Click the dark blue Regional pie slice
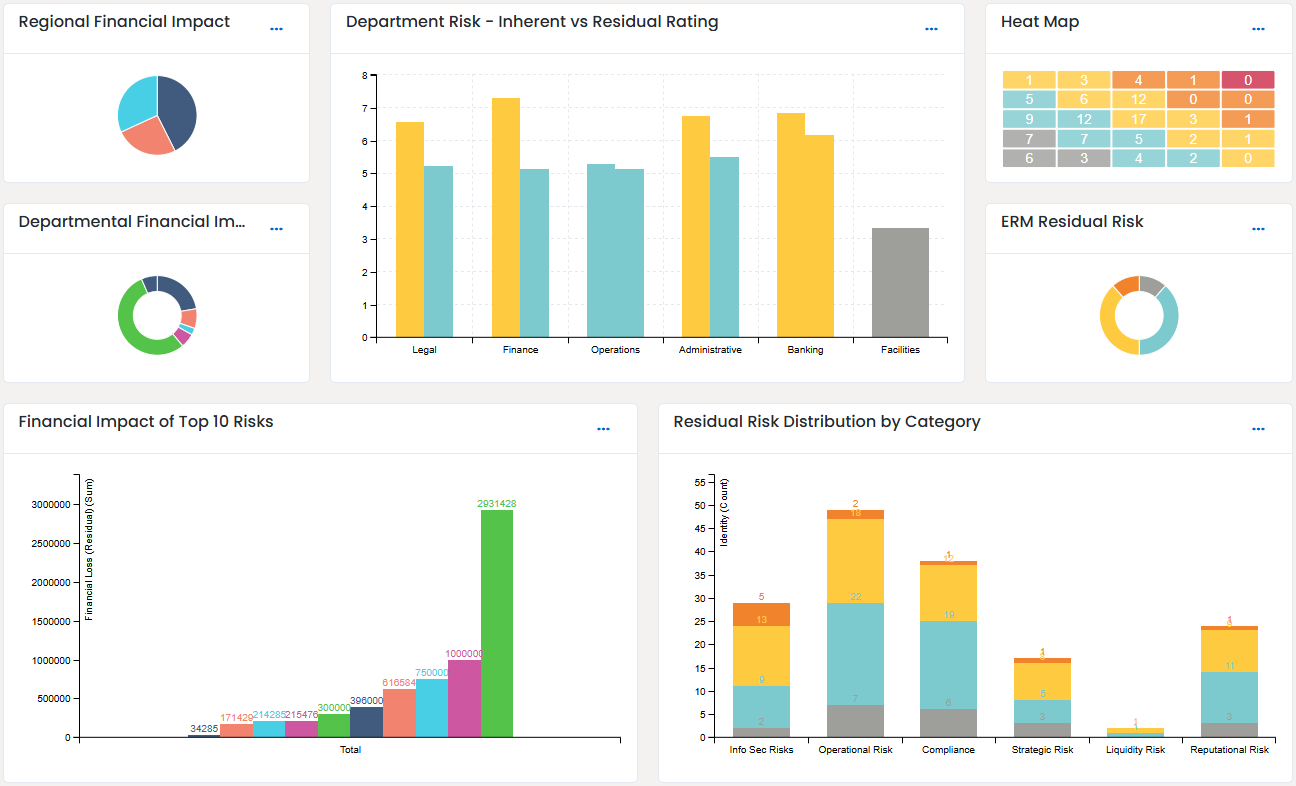This screenshot has height=786, width=1296. pyautogui.click(x=176, y=108)
